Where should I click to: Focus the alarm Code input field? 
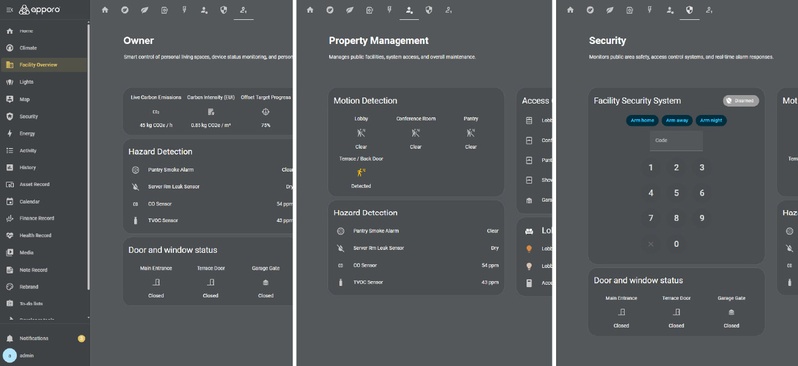(x=676, y=140)
